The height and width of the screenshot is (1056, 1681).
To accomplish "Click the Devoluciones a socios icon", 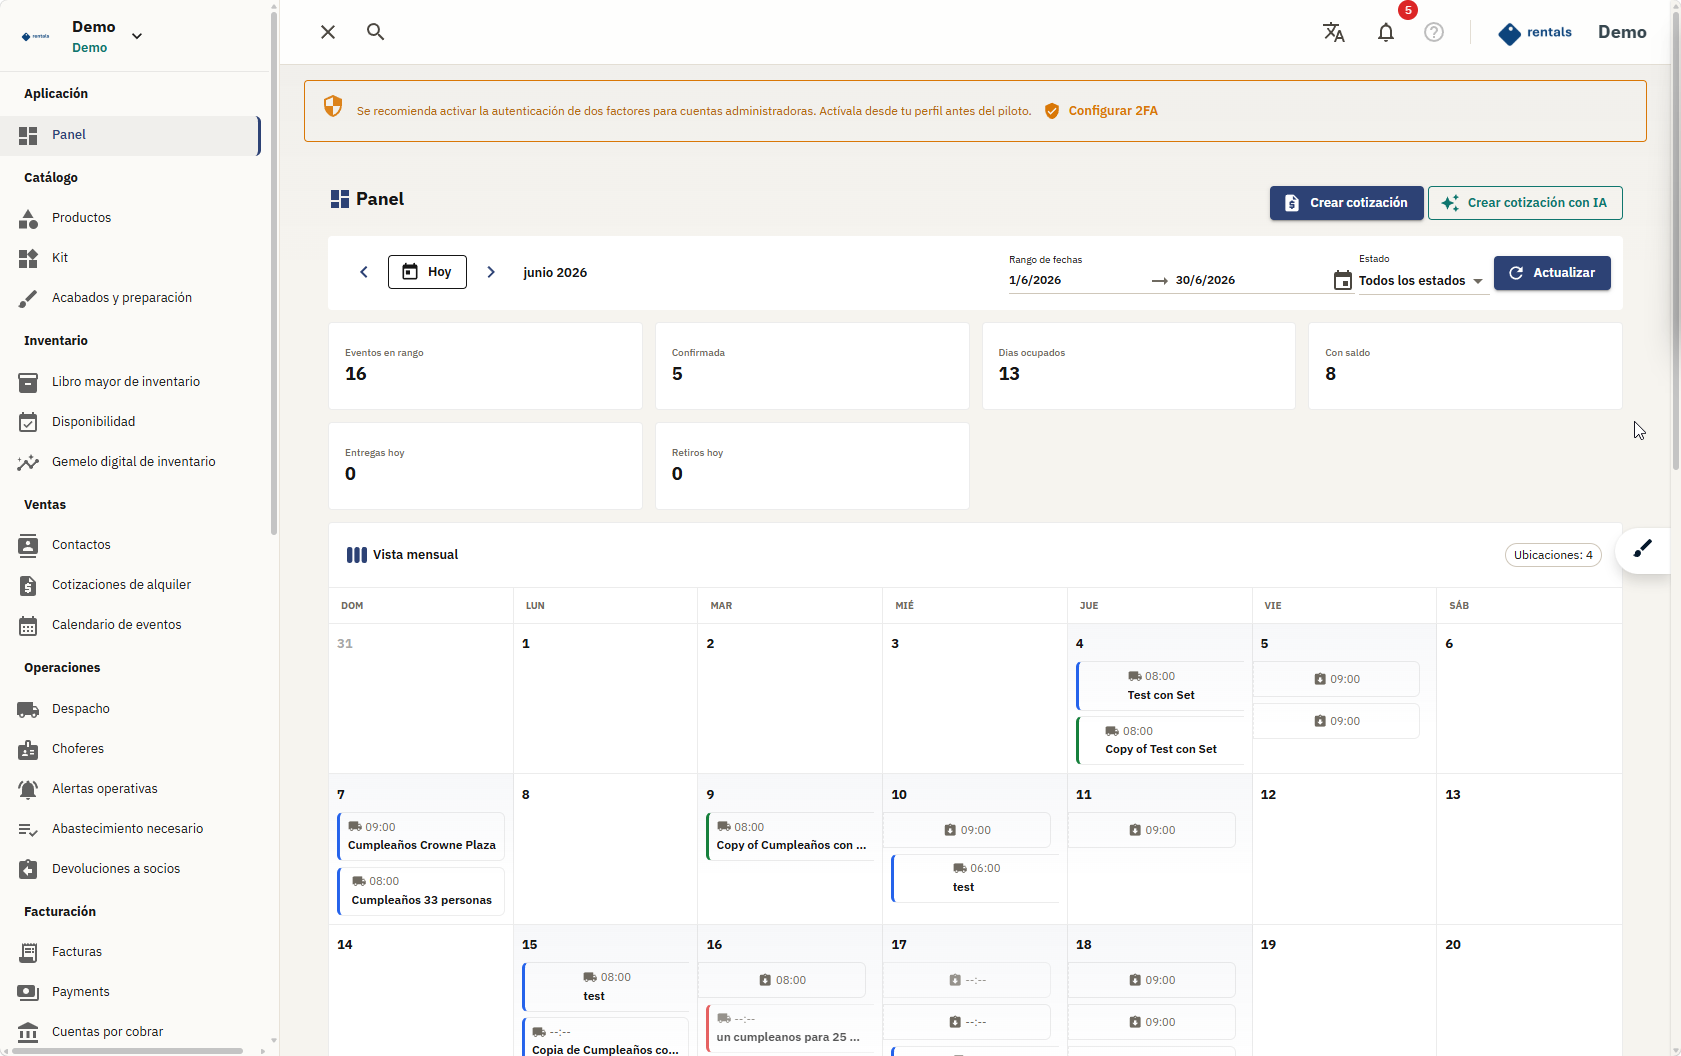I will click(28, 869).
